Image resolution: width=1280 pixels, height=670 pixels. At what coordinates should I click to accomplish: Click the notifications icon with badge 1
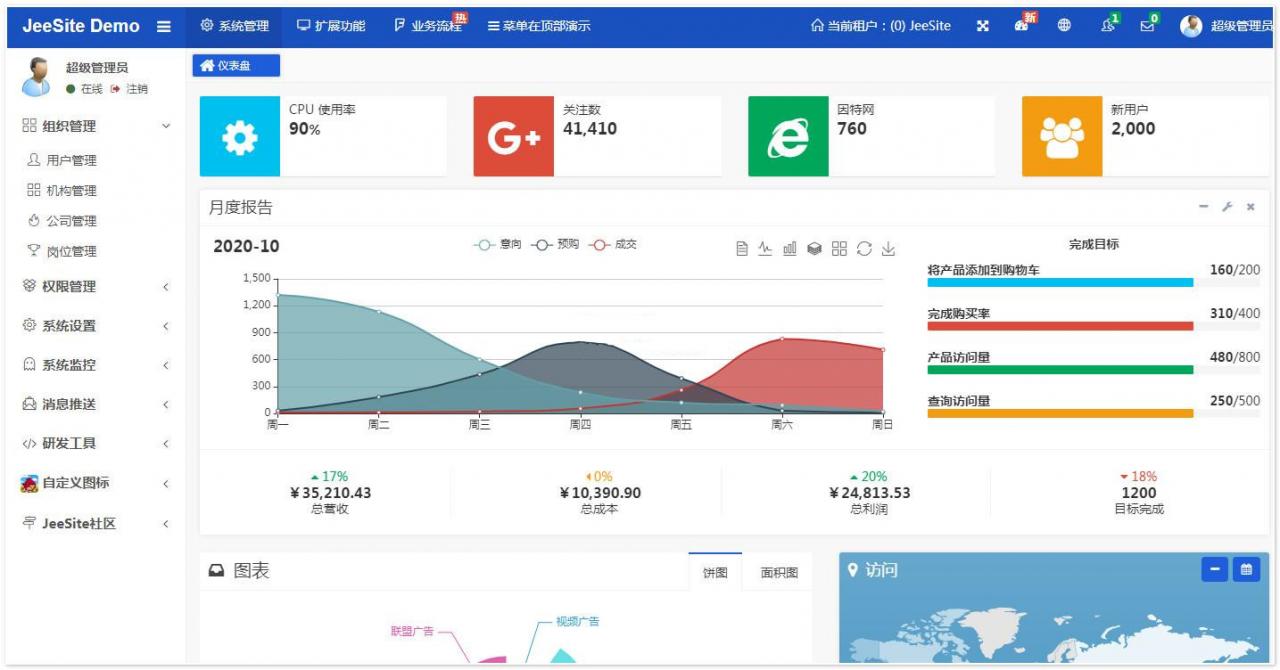[x=1106, y=25]
